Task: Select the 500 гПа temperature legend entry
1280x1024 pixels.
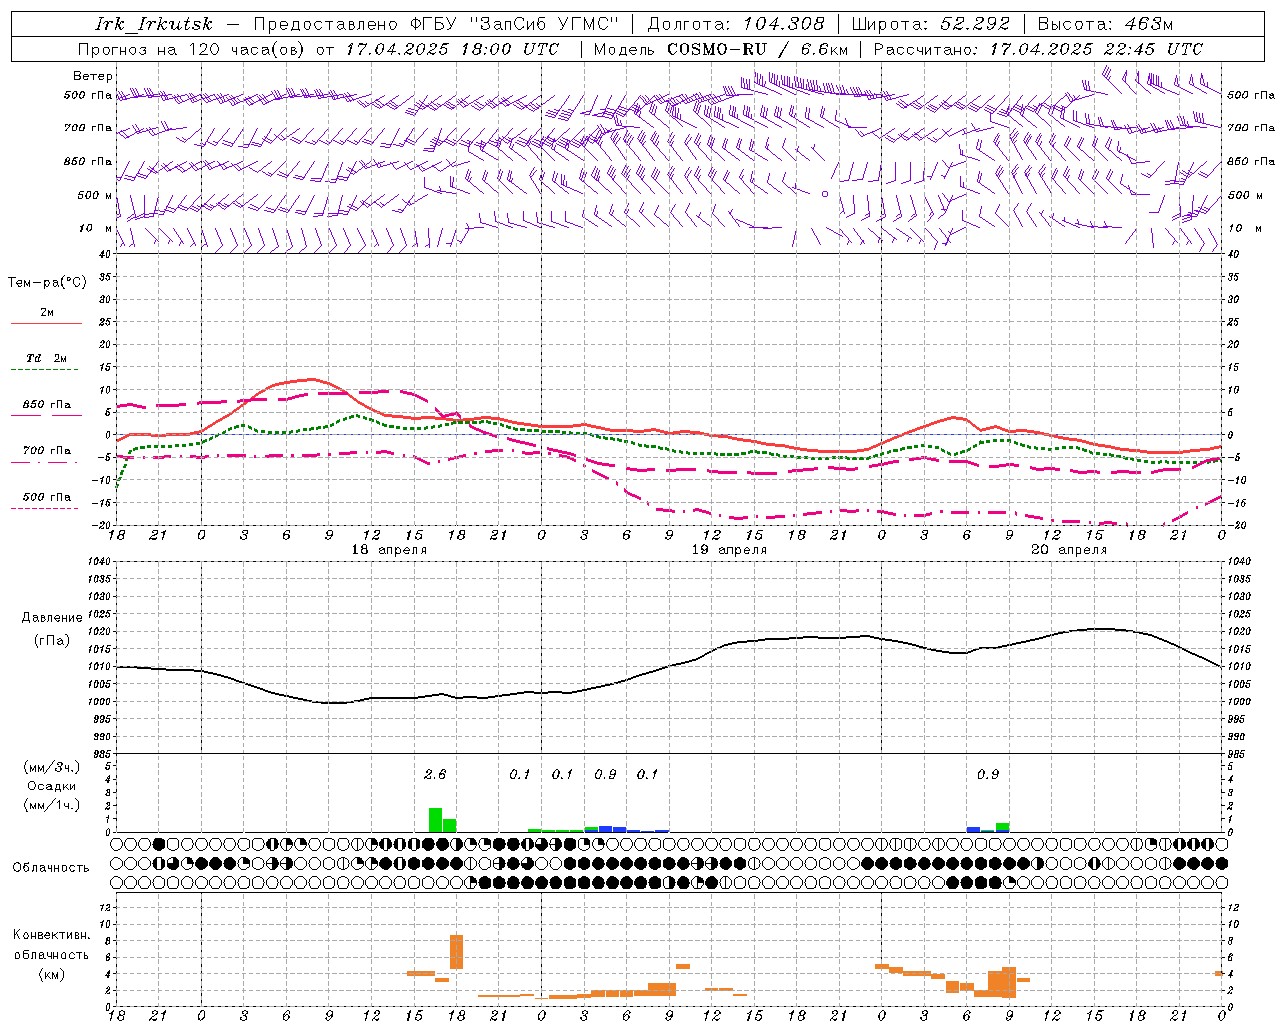Action: pyautogui.click(x=46, y=497)
